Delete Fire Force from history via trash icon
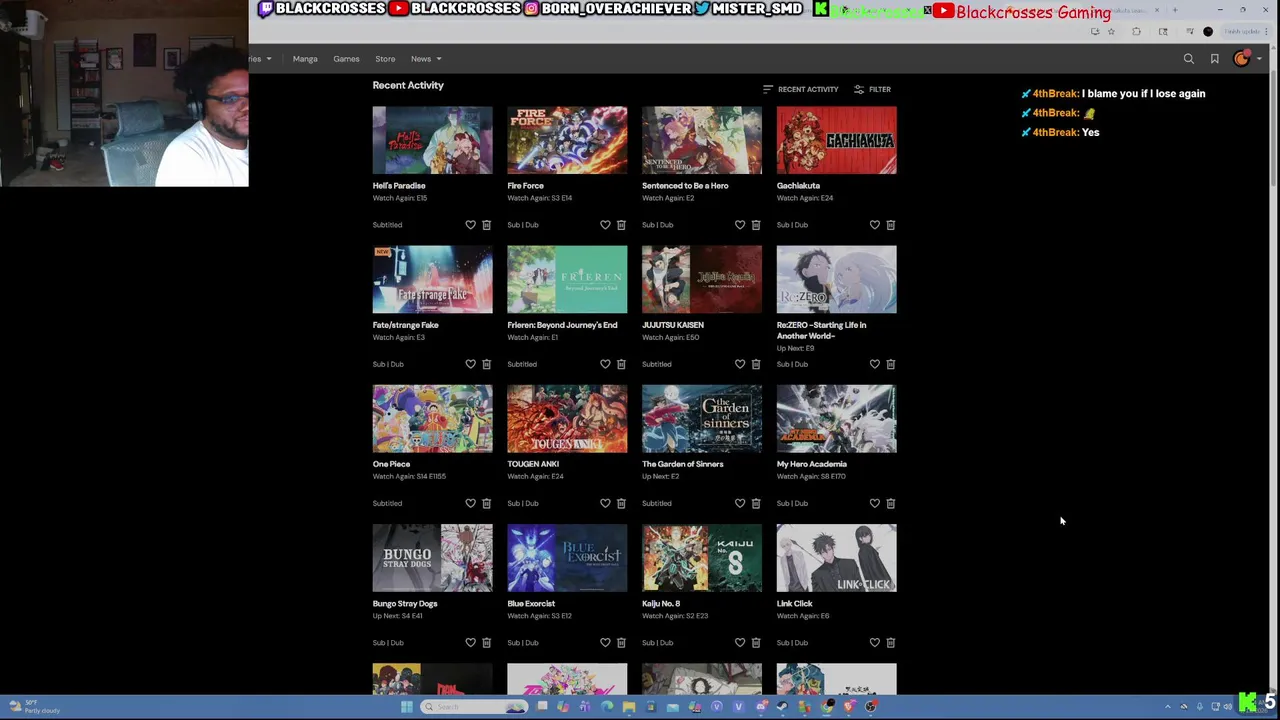The width and height of the screenshot is (1280, 720). point(621,225)
